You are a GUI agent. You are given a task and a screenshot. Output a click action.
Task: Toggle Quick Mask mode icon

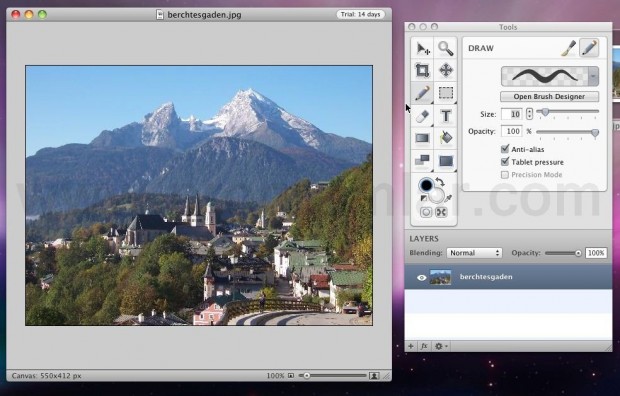pos(426,212)
